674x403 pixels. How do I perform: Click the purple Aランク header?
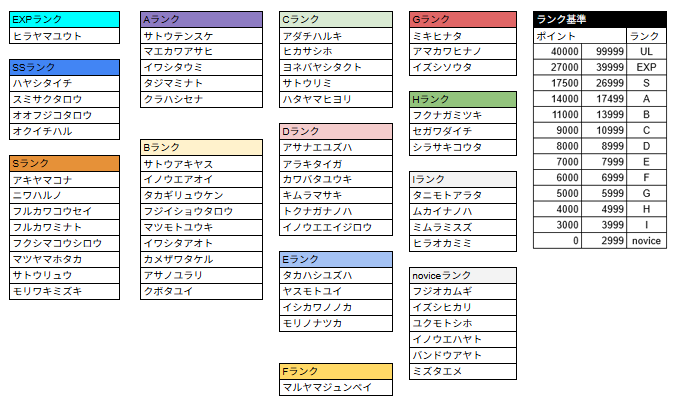click(x=201, y=20)
